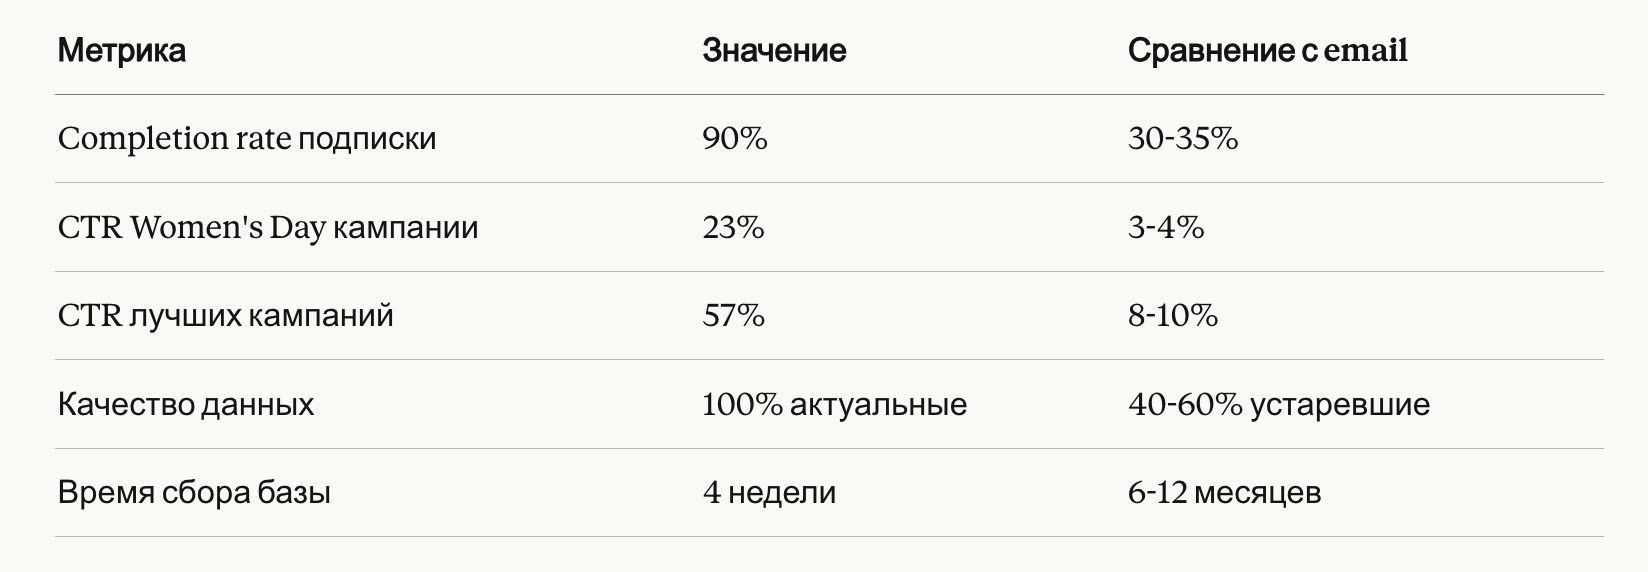Click the Время сбора базы label
Image resolution: width=1648 pixels, height=572 pixels.
[194, 493]
